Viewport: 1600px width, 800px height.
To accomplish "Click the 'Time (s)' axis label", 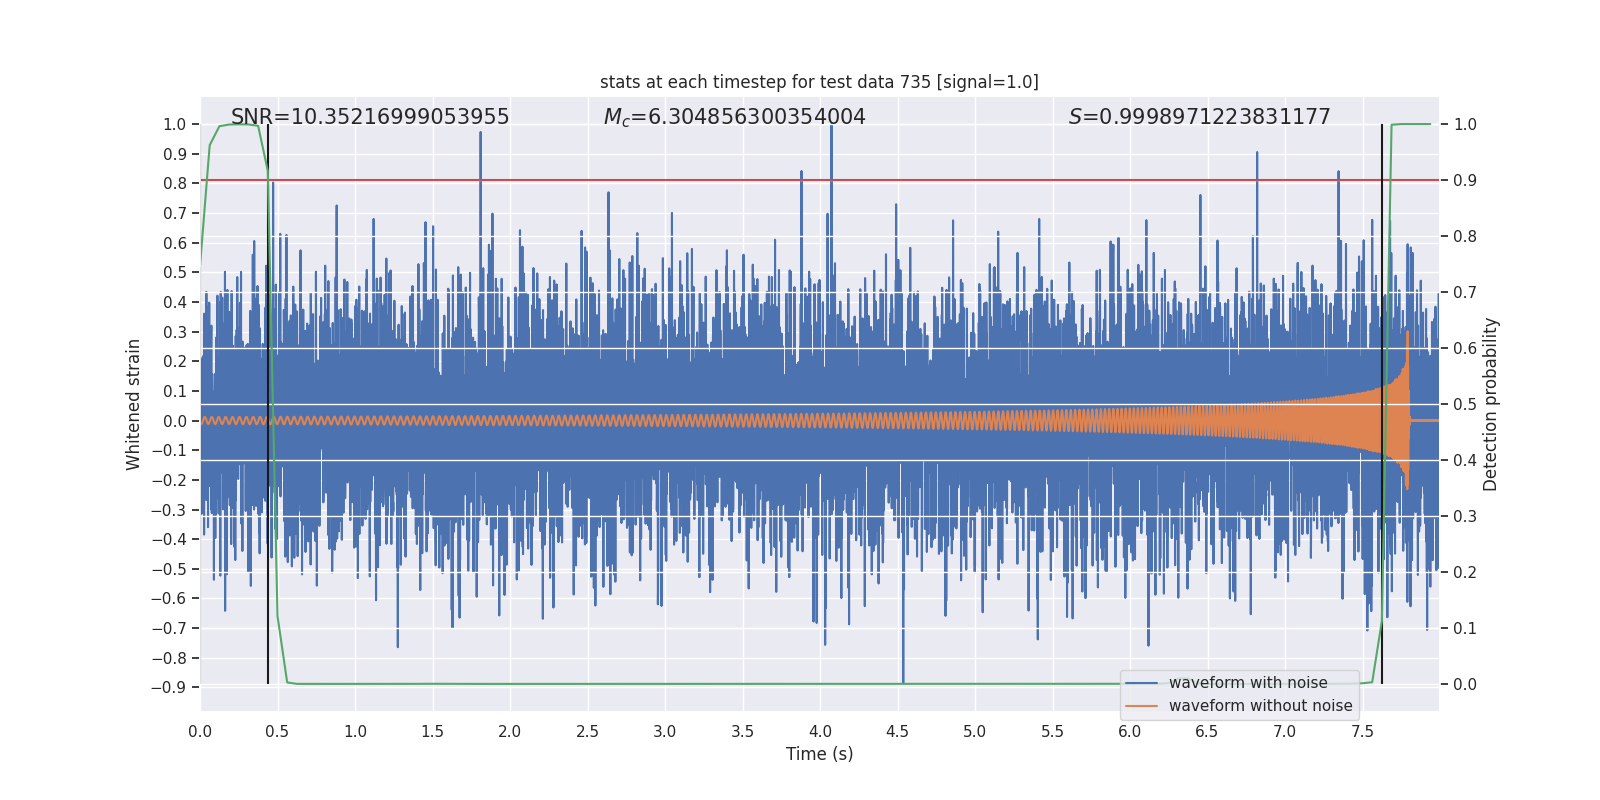I will coord(819,754).
